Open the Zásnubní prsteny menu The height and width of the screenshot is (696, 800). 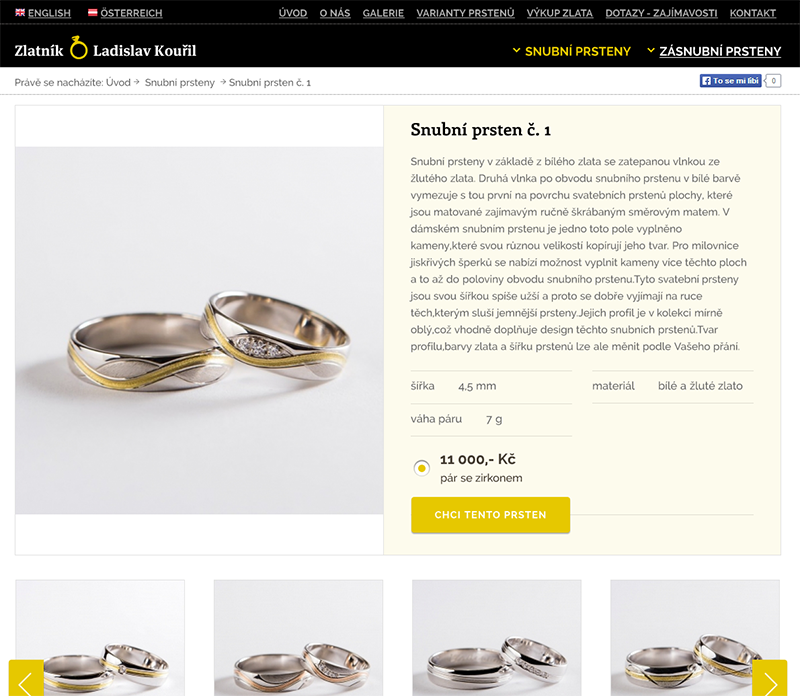click(720, 51)
